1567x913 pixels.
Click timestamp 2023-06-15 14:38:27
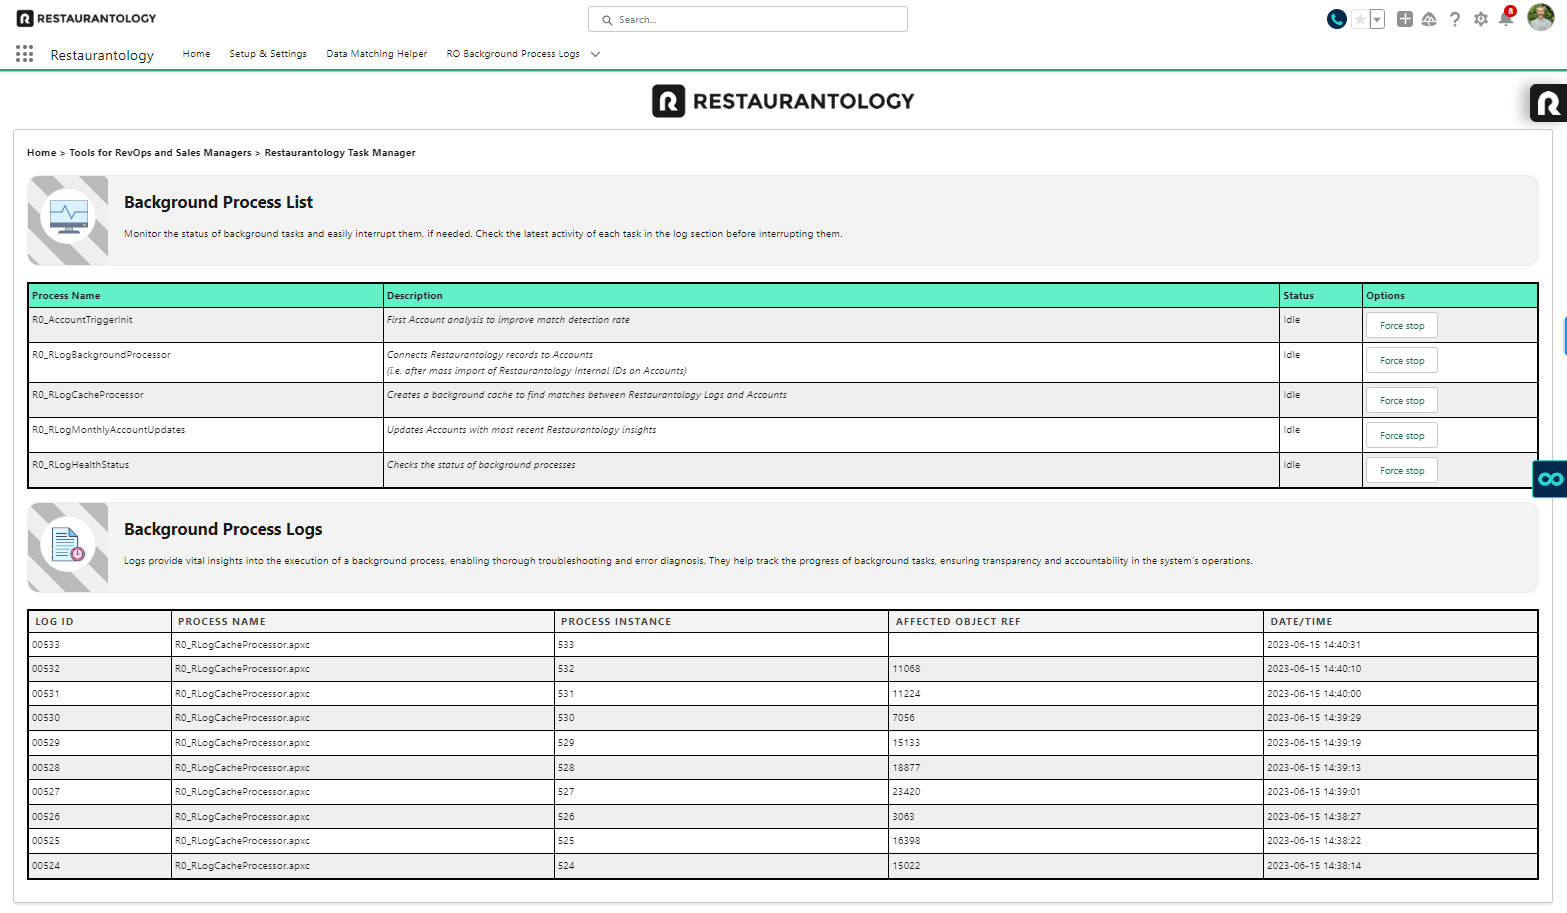pos(1314,817)
